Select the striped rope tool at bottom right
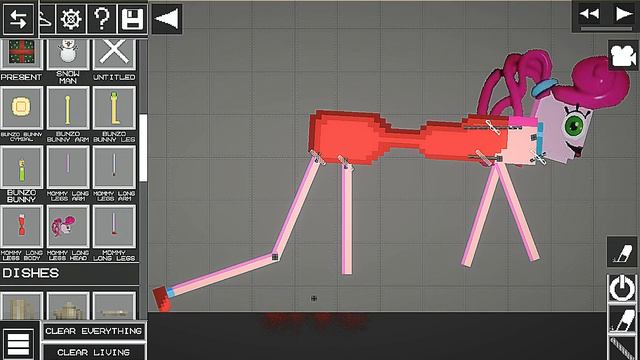 [x=622, y=349]
